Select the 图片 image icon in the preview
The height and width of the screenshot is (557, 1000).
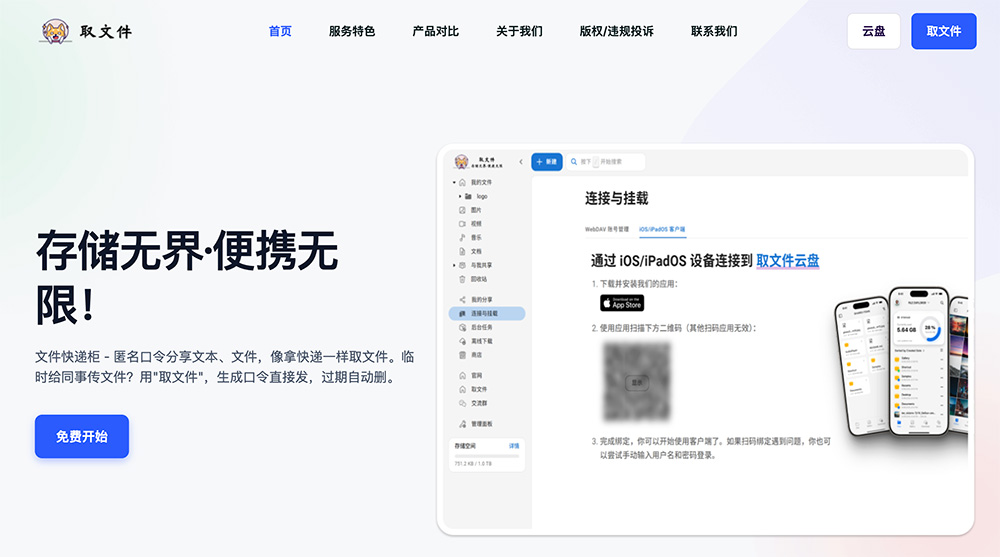click(x=462, y=210)
